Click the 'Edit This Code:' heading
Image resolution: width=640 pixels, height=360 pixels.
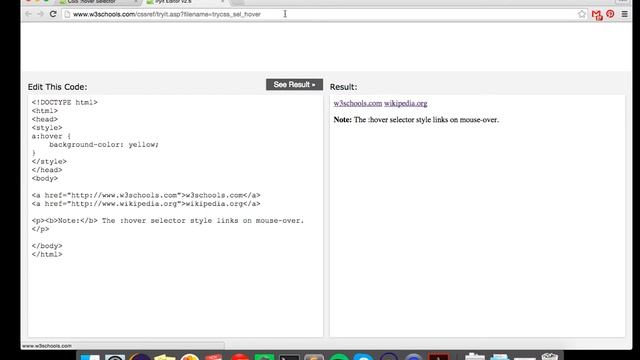click(x=57, y=87)
